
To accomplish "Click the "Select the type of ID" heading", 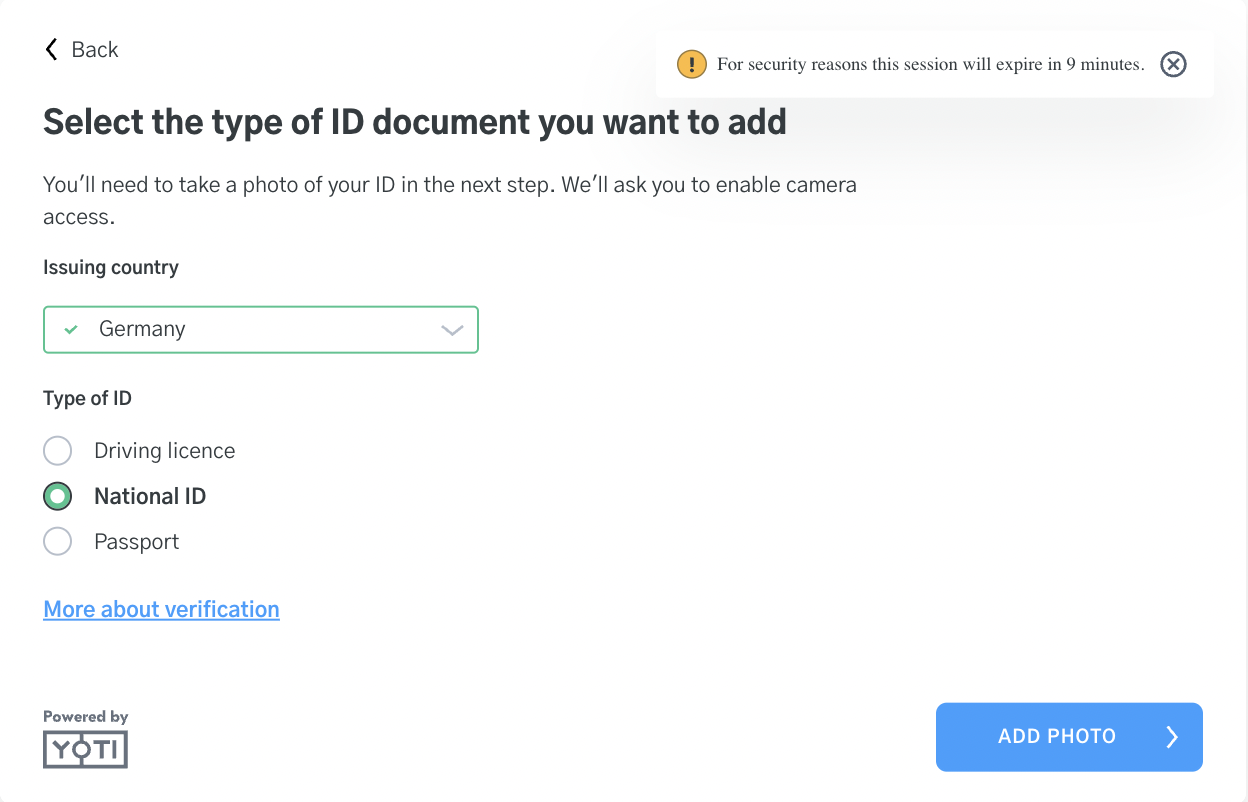I will click(414, 122).
